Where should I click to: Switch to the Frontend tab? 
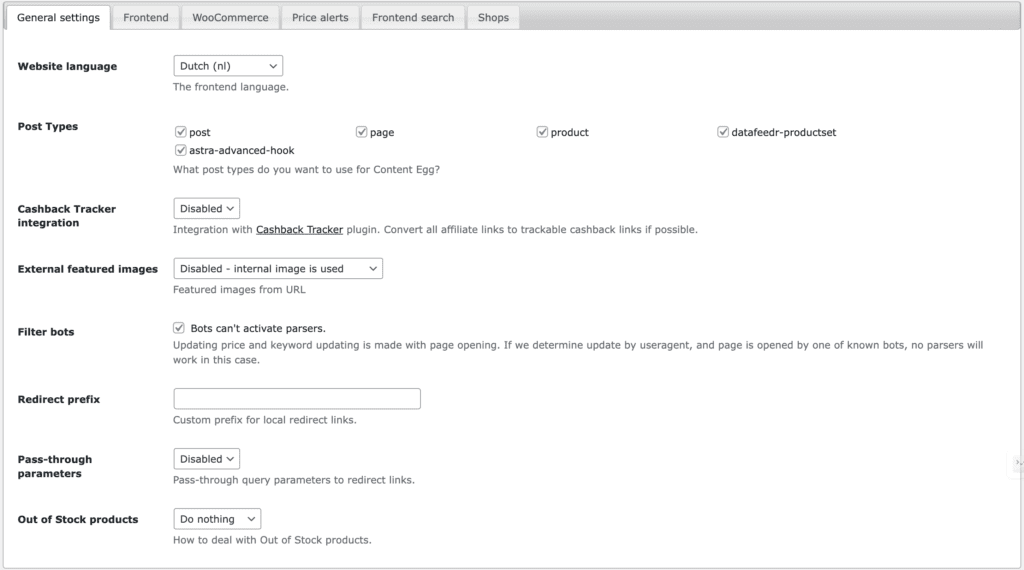[146, 18]
